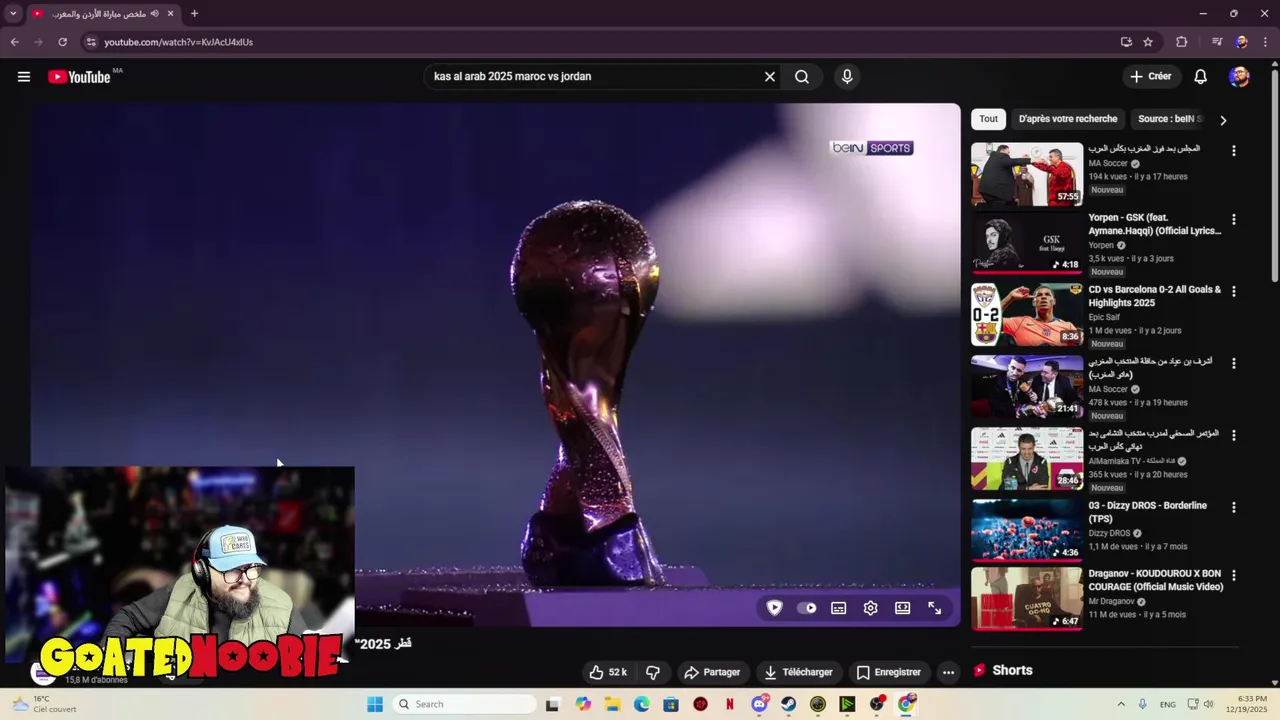
Task: Switch player to theater mode
Action: (903, 608)
